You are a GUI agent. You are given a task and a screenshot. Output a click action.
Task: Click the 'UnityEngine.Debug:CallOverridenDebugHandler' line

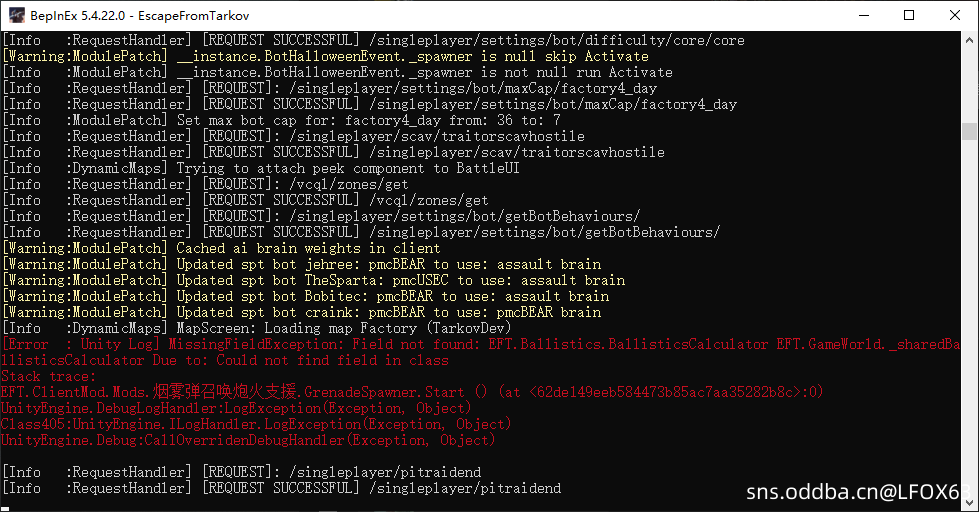click(x=248, y=440)
